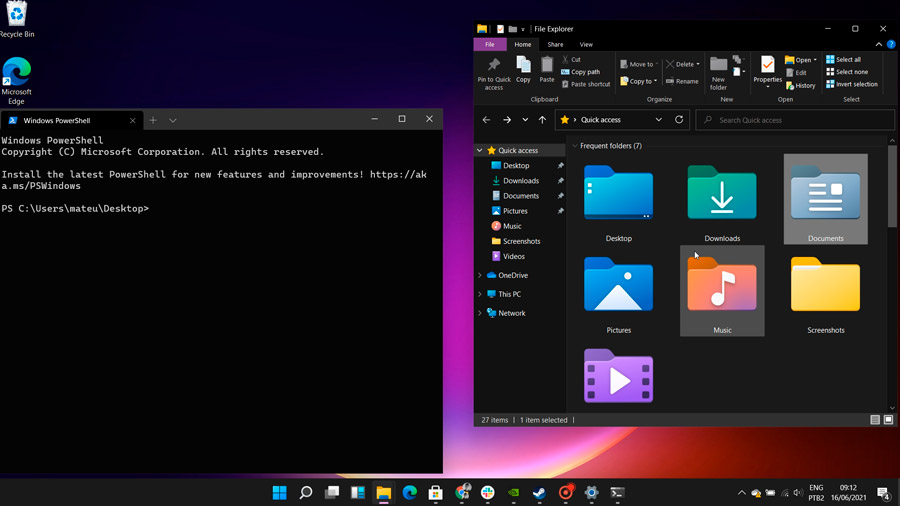
Task: Switch to large icons view in status bar
Action: pos(889,420)
